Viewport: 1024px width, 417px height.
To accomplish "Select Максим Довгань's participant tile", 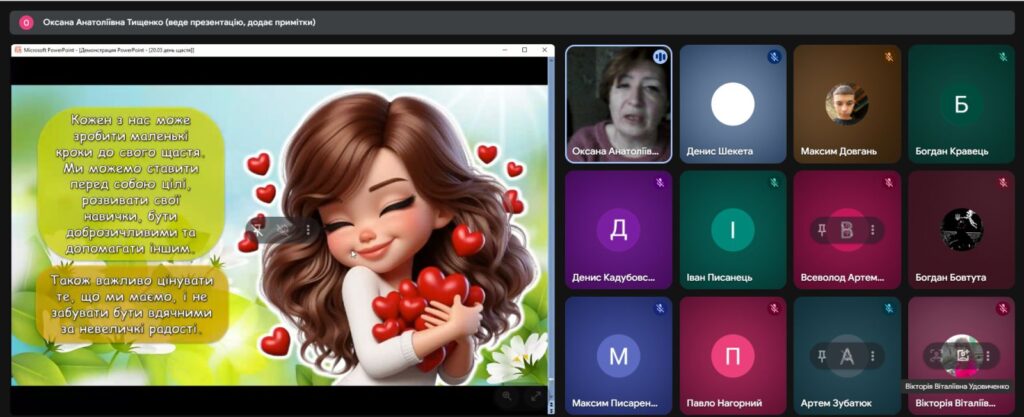I will coord(846,104).
